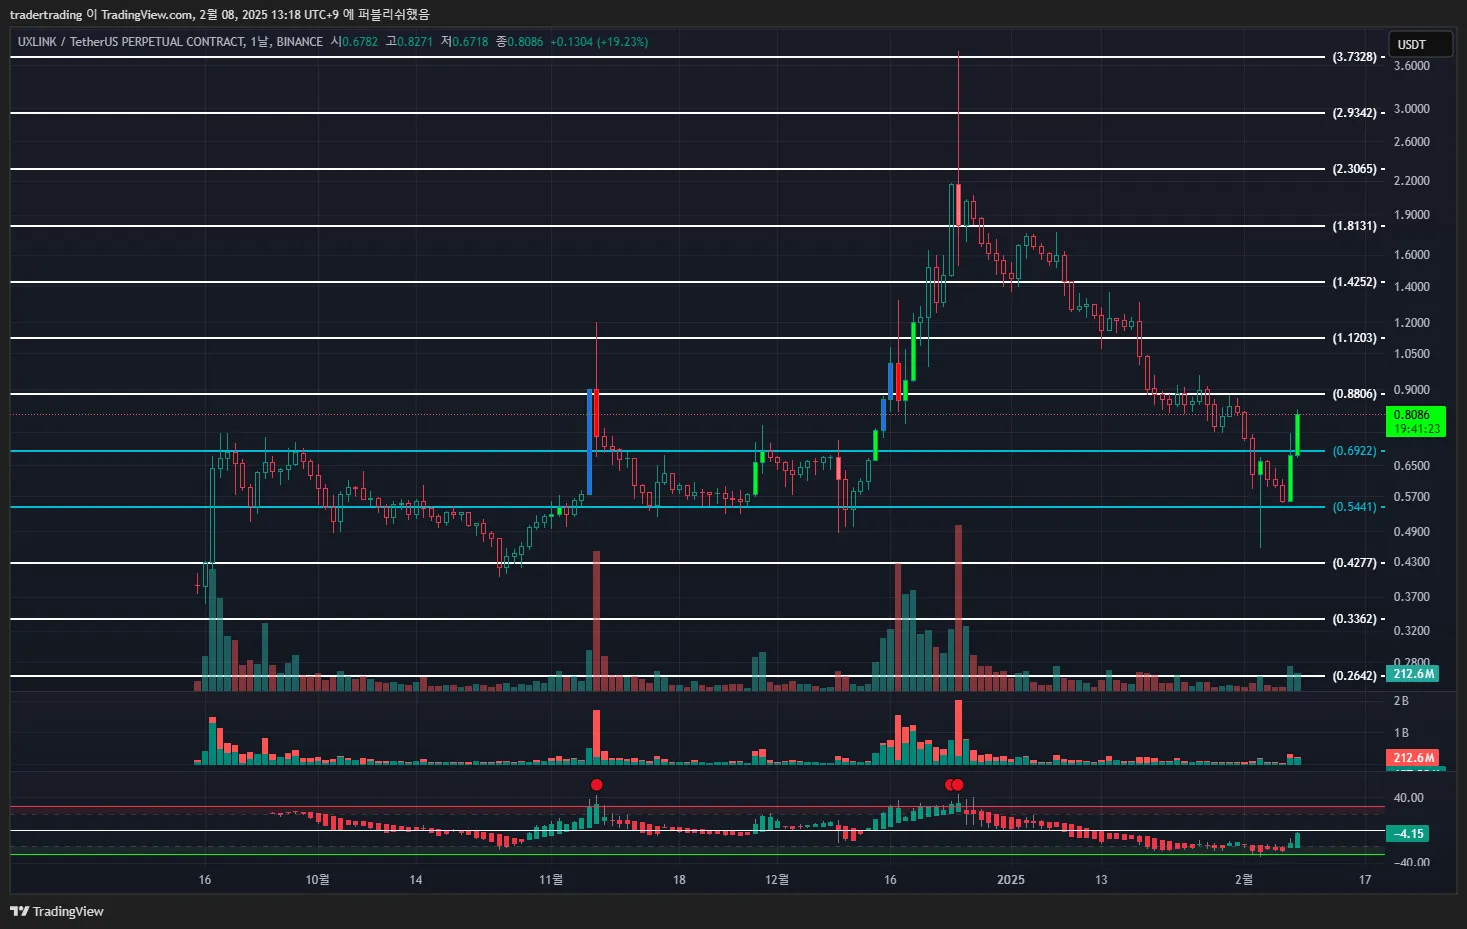Click the 10월 date axis label
1467x929 pixels.
click(x=317, y=880)
